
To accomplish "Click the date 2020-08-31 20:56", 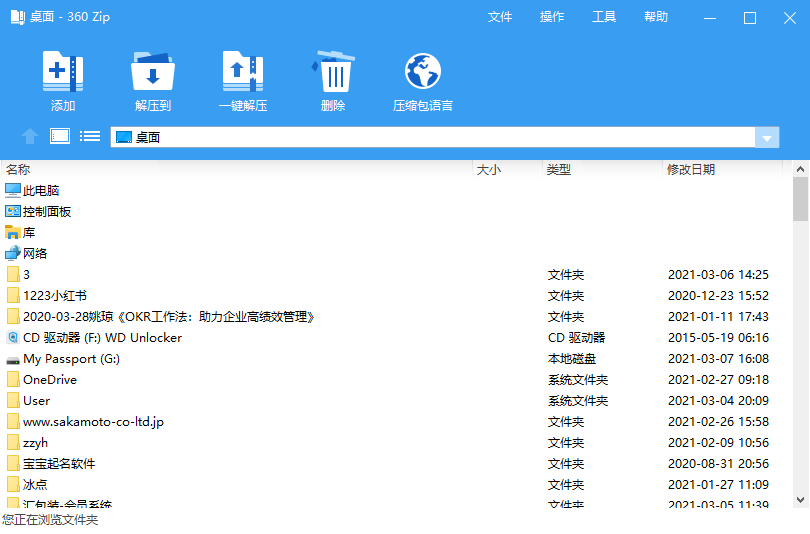I will (x=718, y=463).
